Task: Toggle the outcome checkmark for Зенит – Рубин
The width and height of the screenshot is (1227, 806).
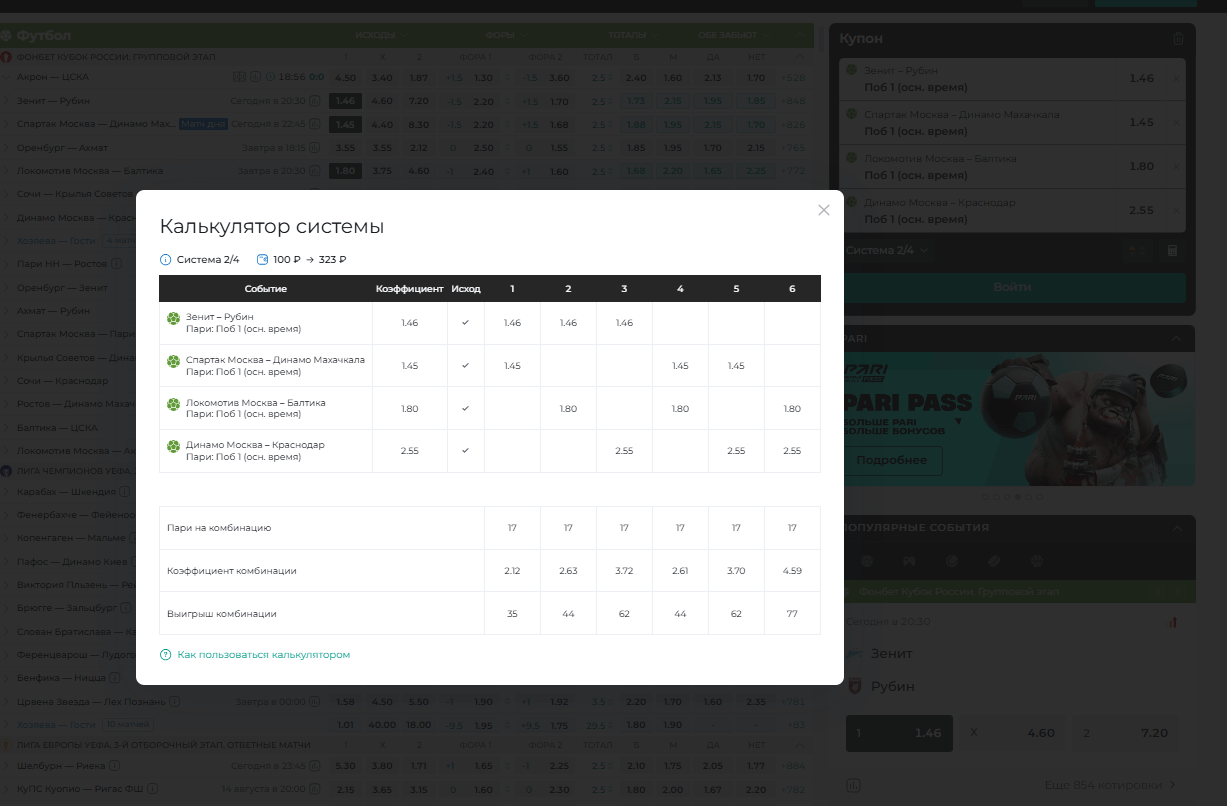Action: click(465, 323)
